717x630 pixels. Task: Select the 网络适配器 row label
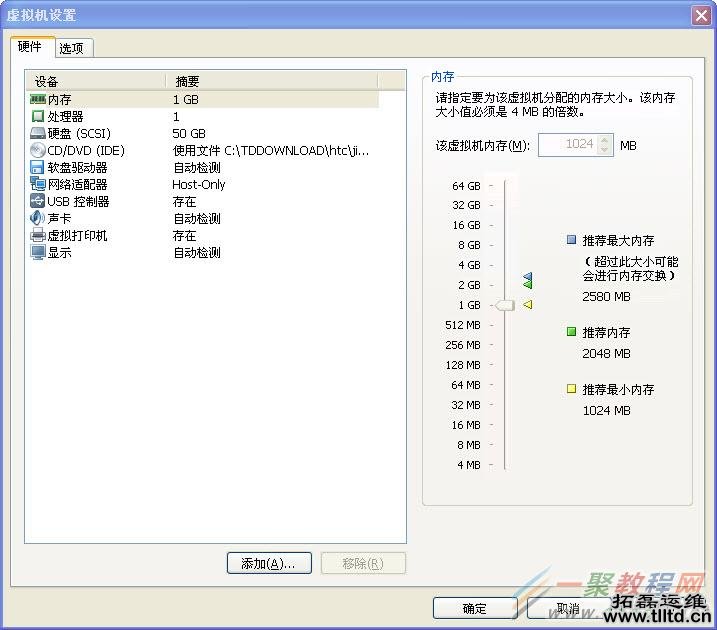point(77,184)
